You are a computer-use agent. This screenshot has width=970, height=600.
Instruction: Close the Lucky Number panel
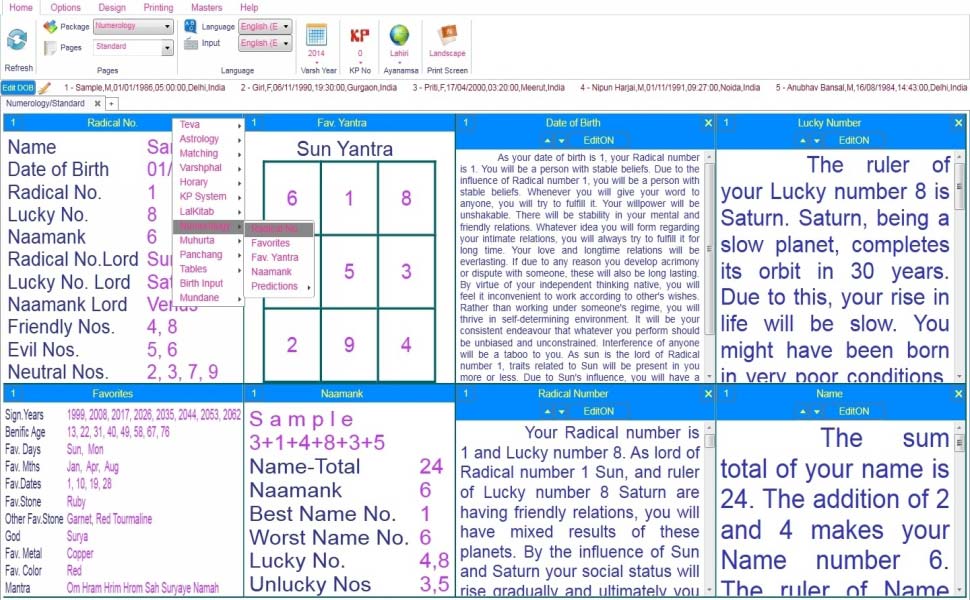(x=958, y=123)
